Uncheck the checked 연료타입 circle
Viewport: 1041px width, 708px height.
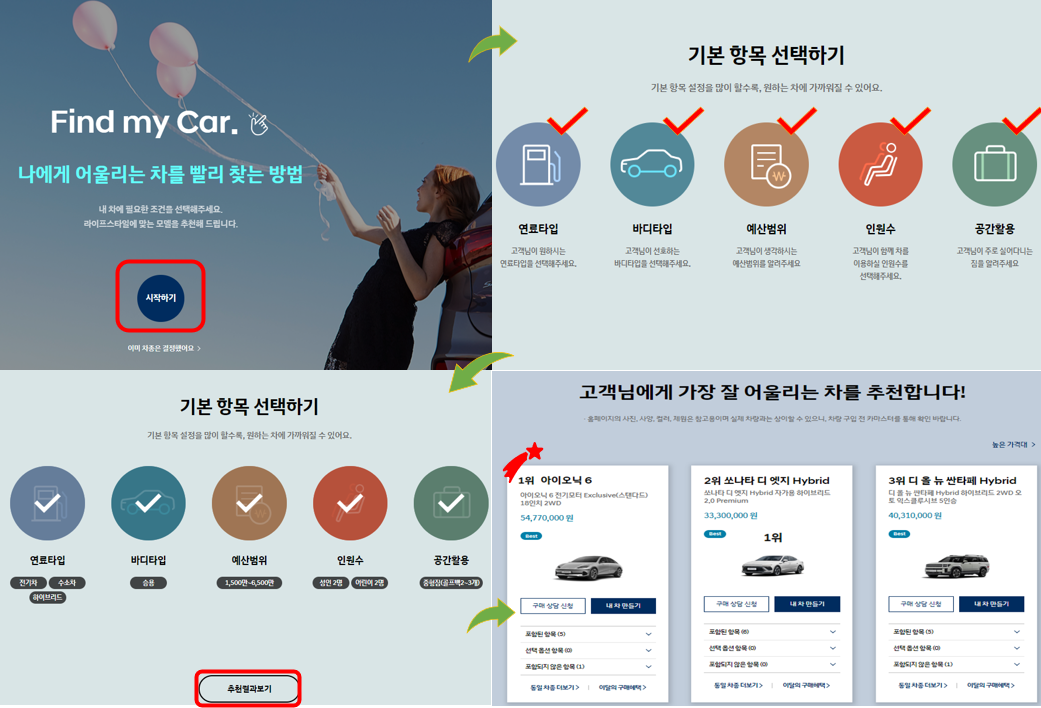[x=47, y=503]
